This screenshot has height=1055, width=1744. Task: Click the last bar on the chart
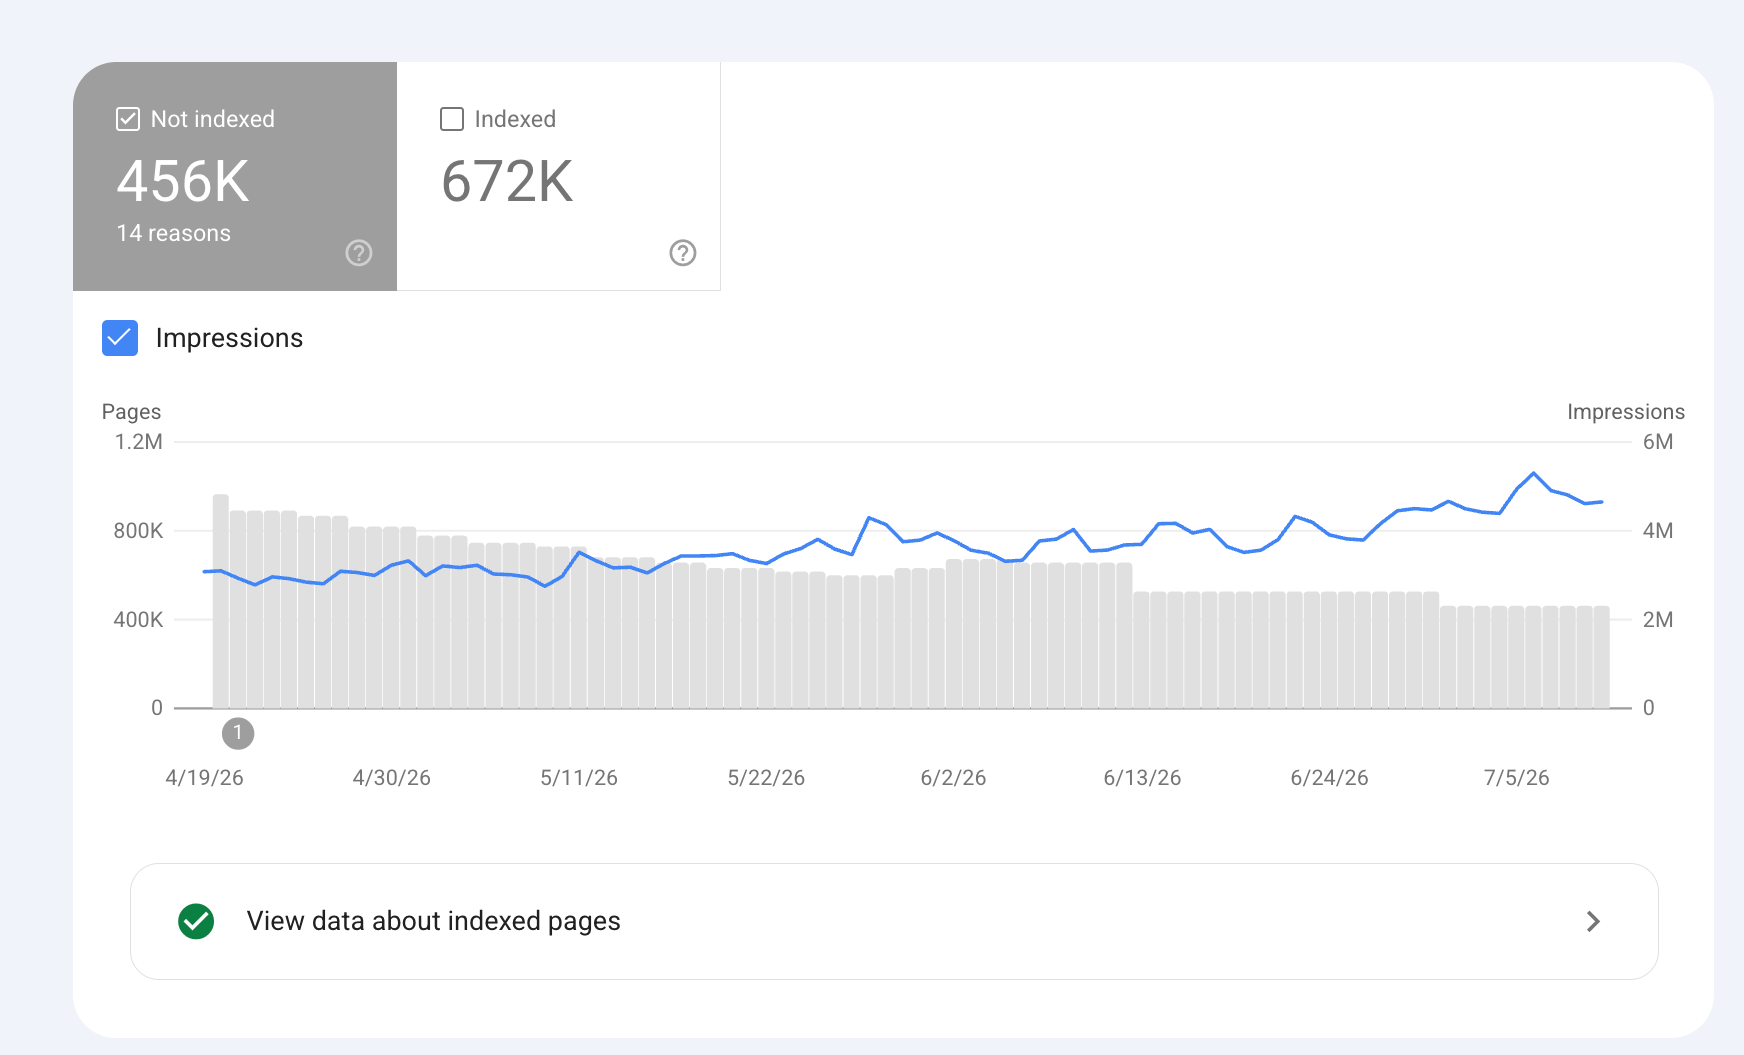click(1601, 657)
